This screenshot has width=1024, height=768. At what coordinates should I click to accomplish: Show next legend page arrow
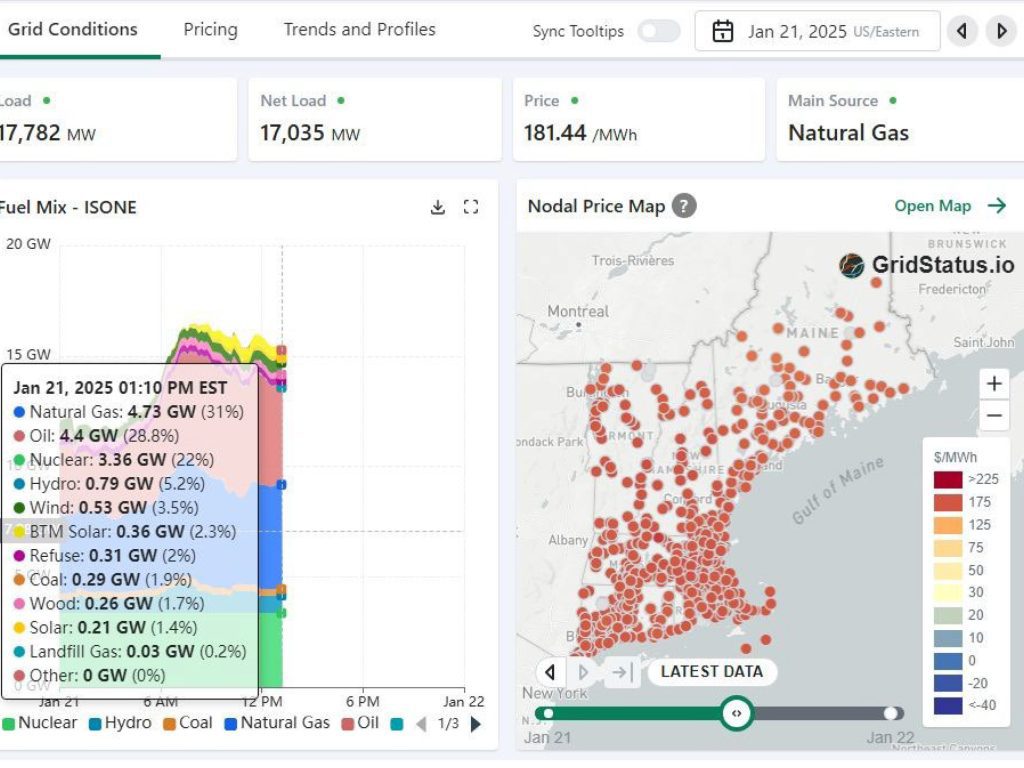(476, 724)
